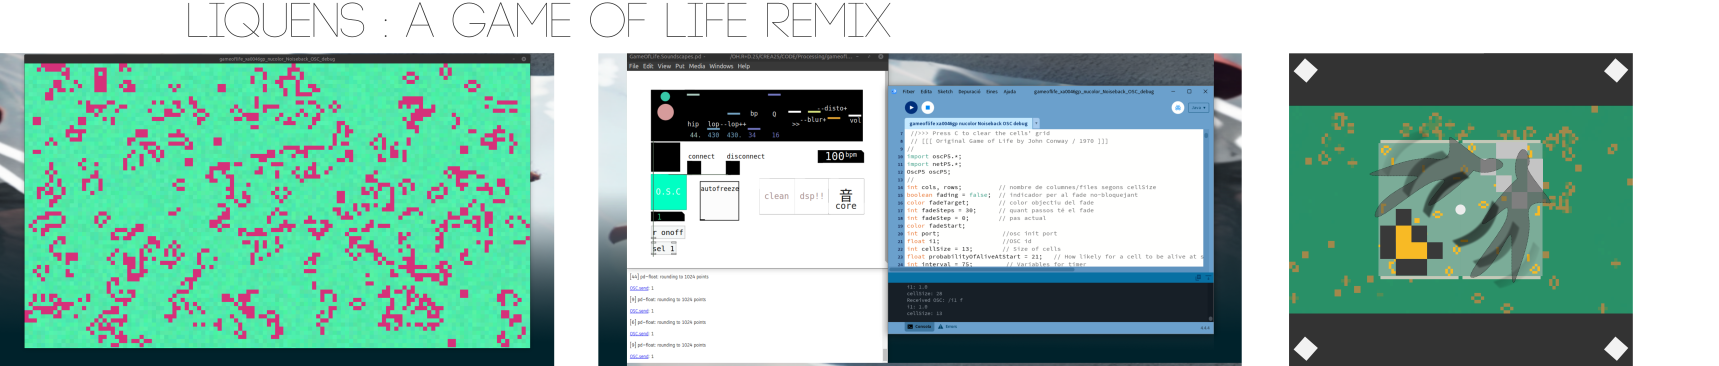Click the connect bang box
The height and width of the screenshot is (366, 1719).
coord(694,168)
